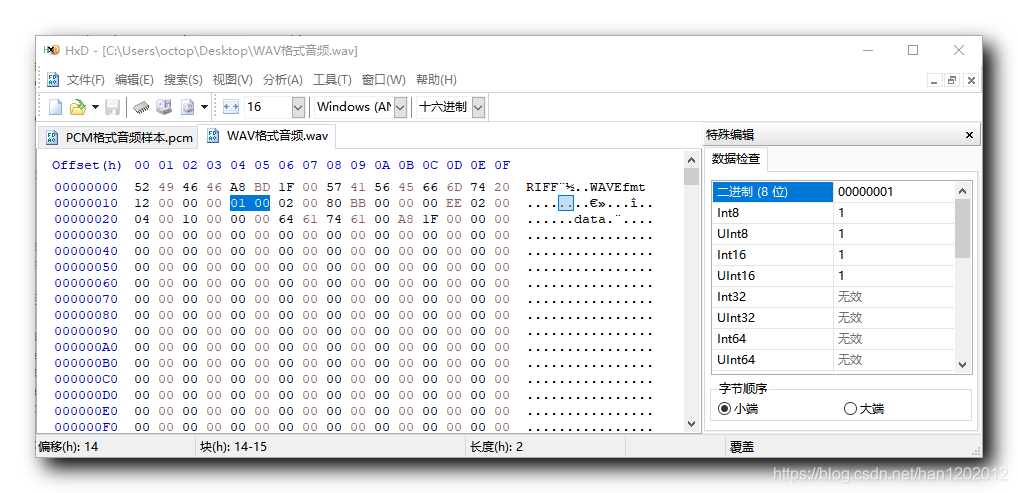Minimize the inner document window
Image resolution: width=1018 pixels, height=493 pixels.
pyautogui.click(x=935, y=81)
